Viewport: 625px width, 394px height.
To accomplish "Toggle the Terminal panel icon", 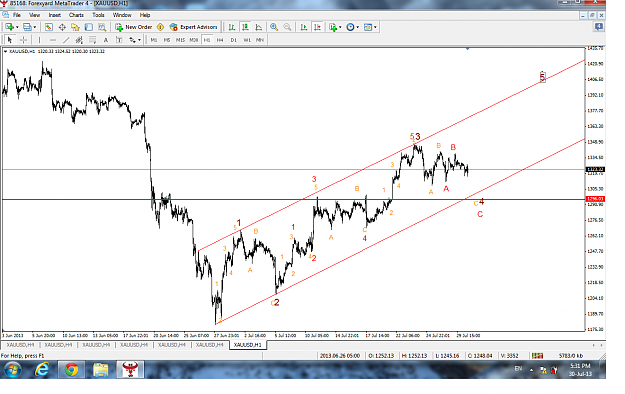I will (x=88, y=27).
